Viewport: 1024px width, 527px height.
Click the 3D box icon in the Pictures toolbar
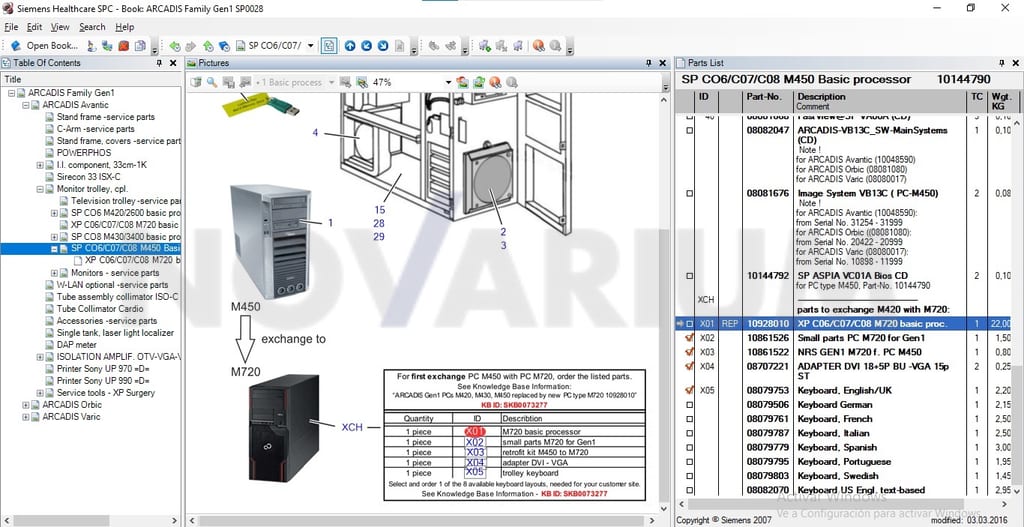[196, 82]
